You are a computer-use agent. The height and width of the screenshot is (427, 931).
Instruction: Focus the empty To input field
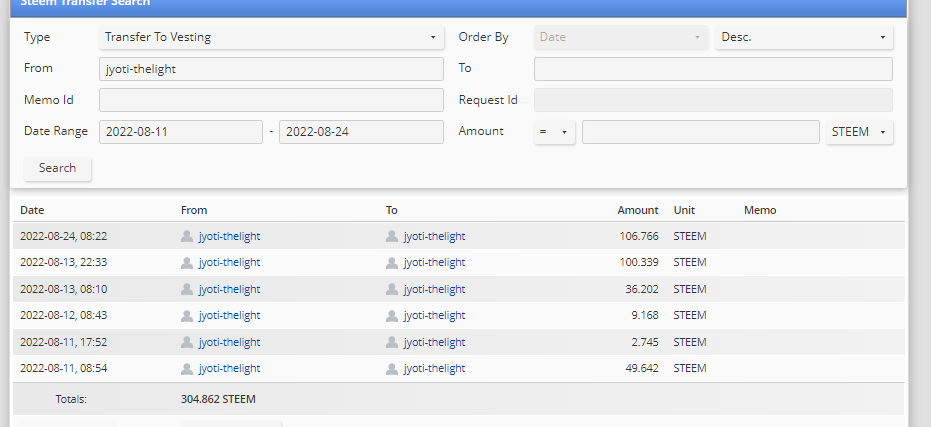click(x=713, y=69)
